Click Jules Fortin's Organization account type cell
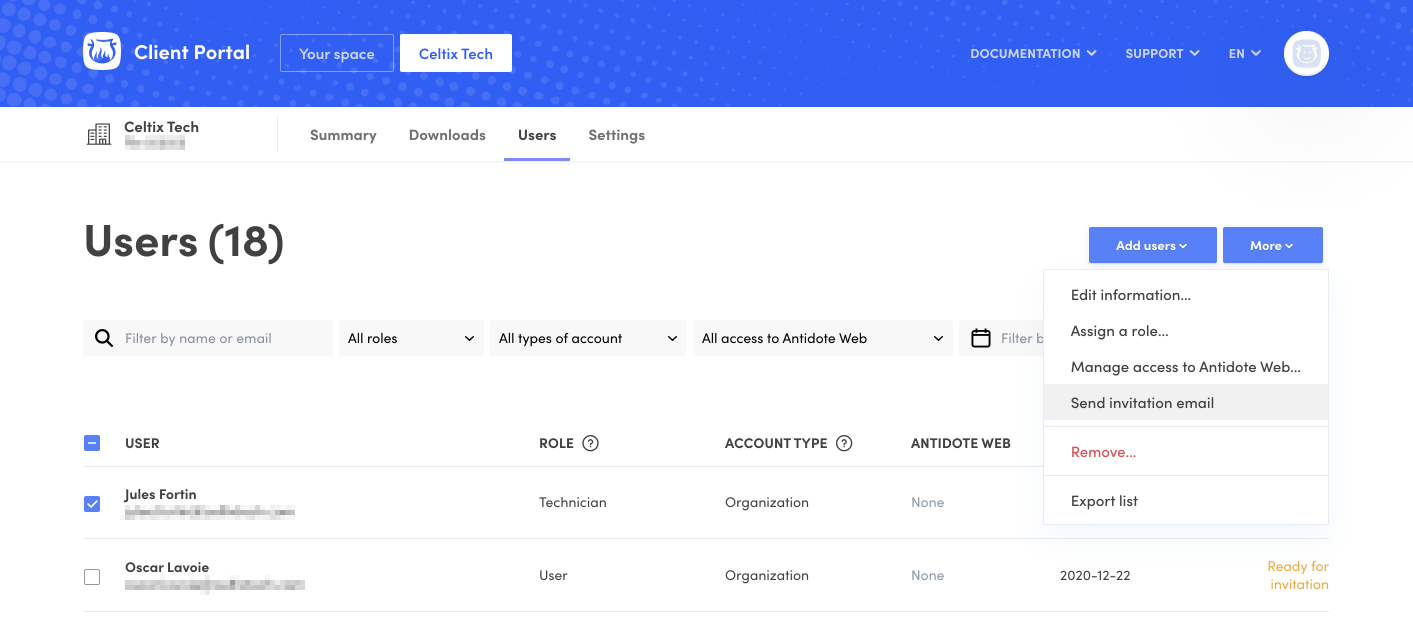Viewport: 1413px width, 622px height. click(x=767, y=502)
